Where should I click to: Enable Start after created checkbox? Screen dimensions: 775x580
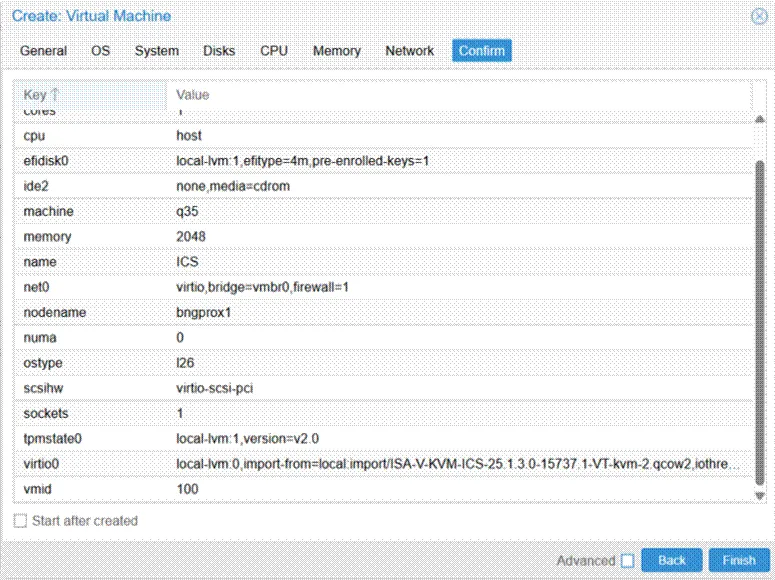20,521
